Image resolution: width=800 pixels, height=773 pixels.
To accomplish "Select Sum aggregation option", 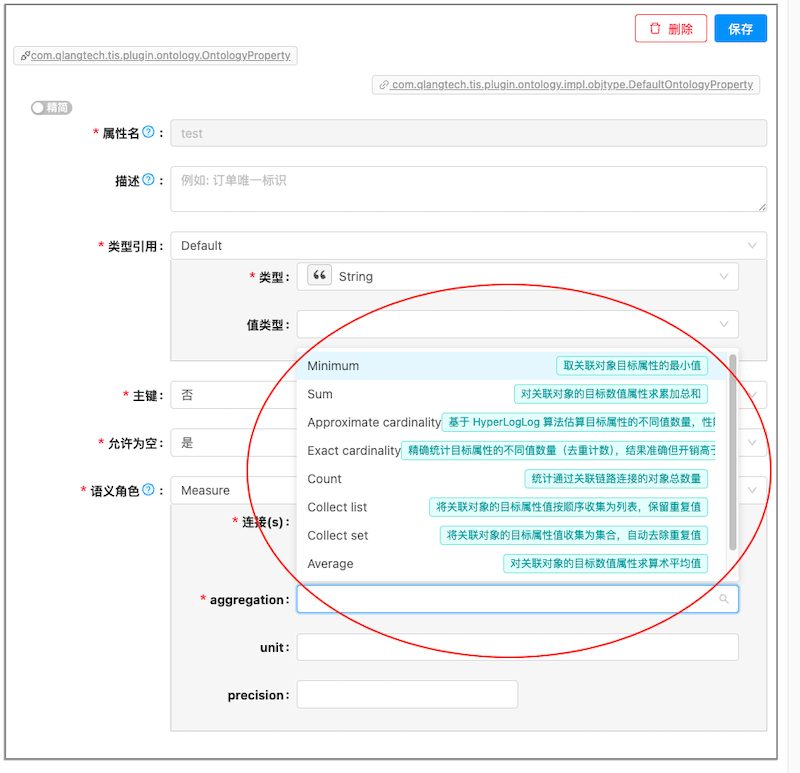I will pyautogui.click(x=511, y=394).
